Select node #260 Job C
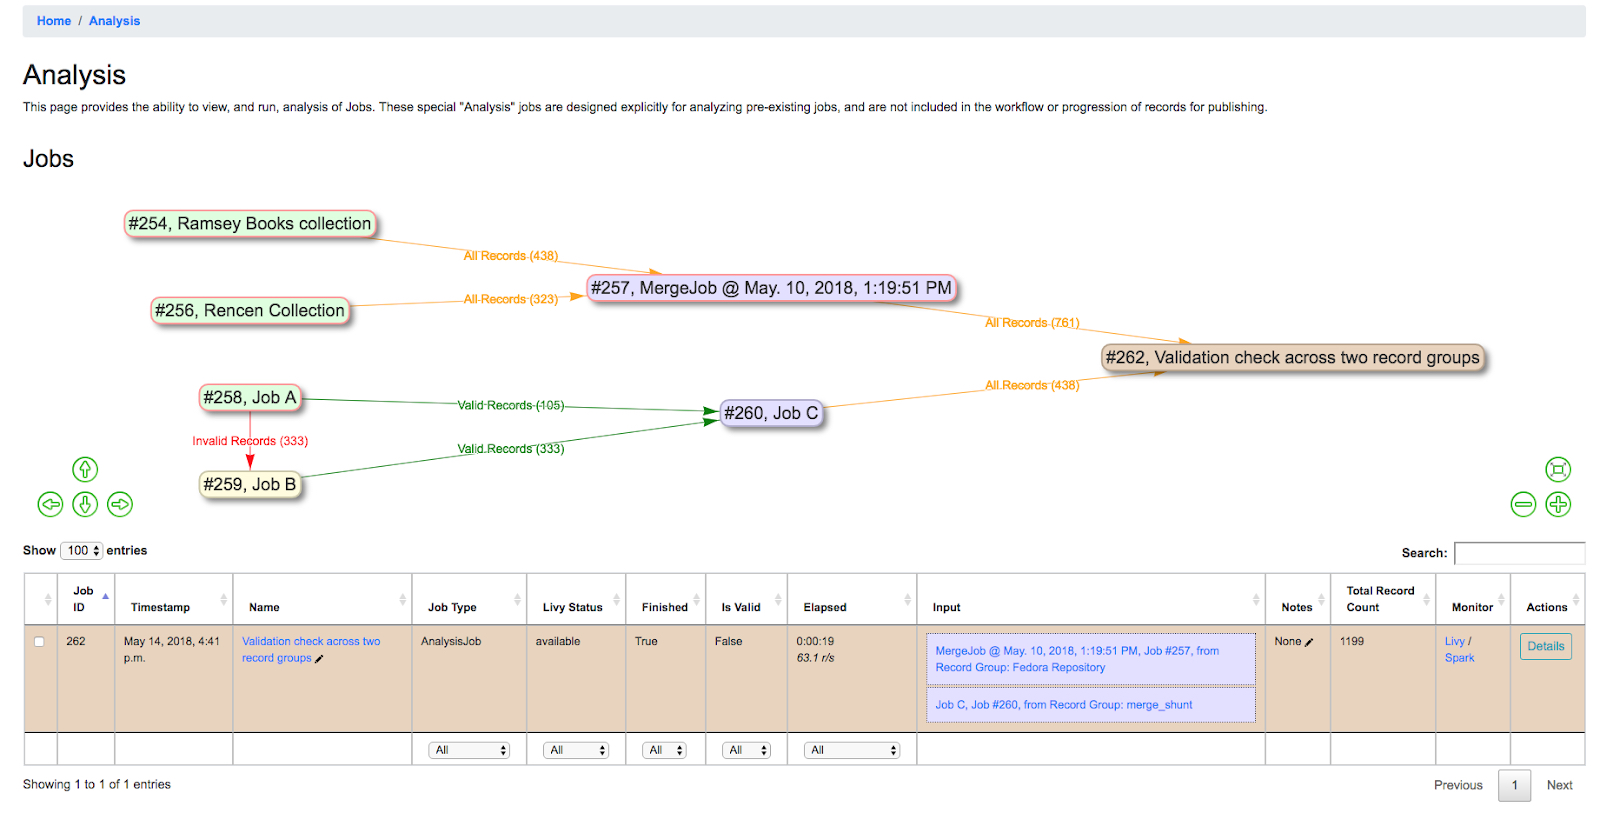 click(771, 413)
